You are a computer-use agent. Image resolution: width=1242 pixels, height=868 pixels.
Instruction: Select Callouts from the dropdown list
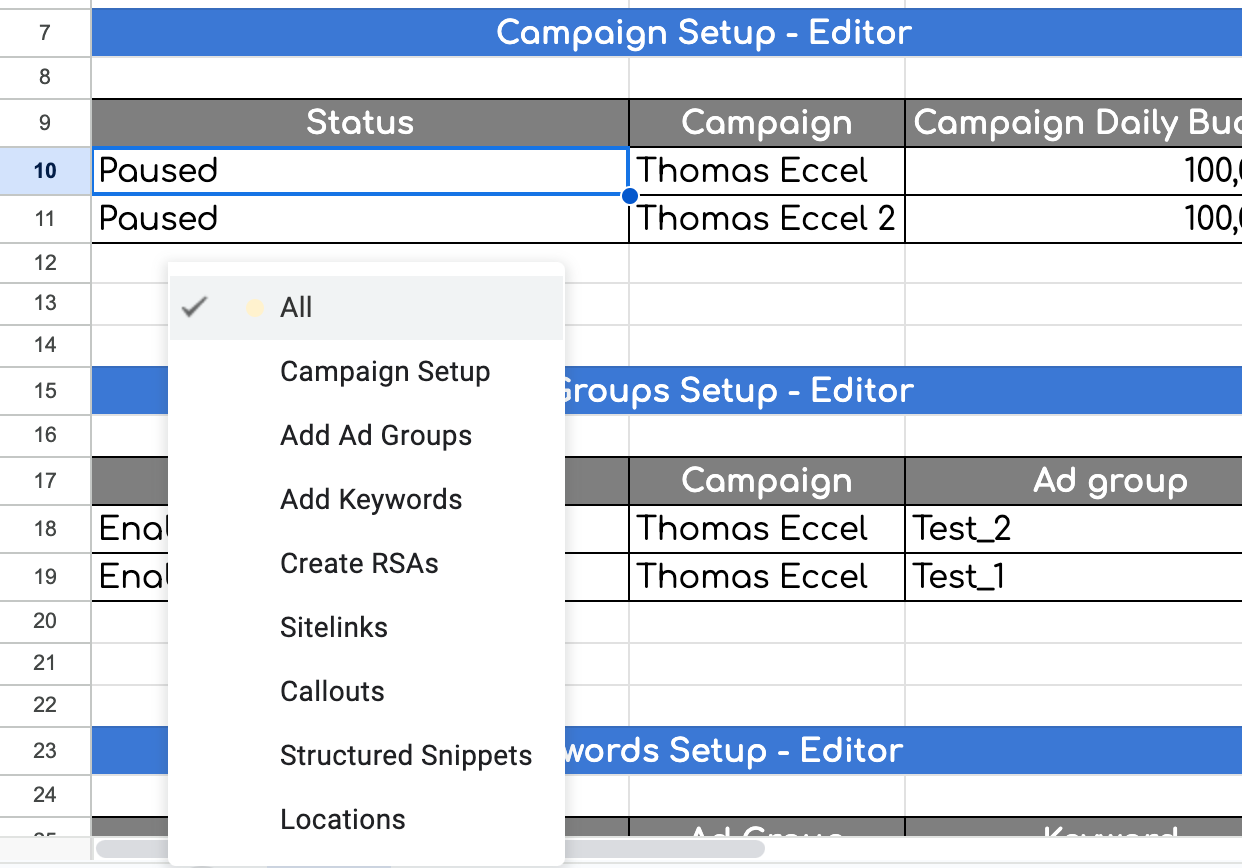332,692
